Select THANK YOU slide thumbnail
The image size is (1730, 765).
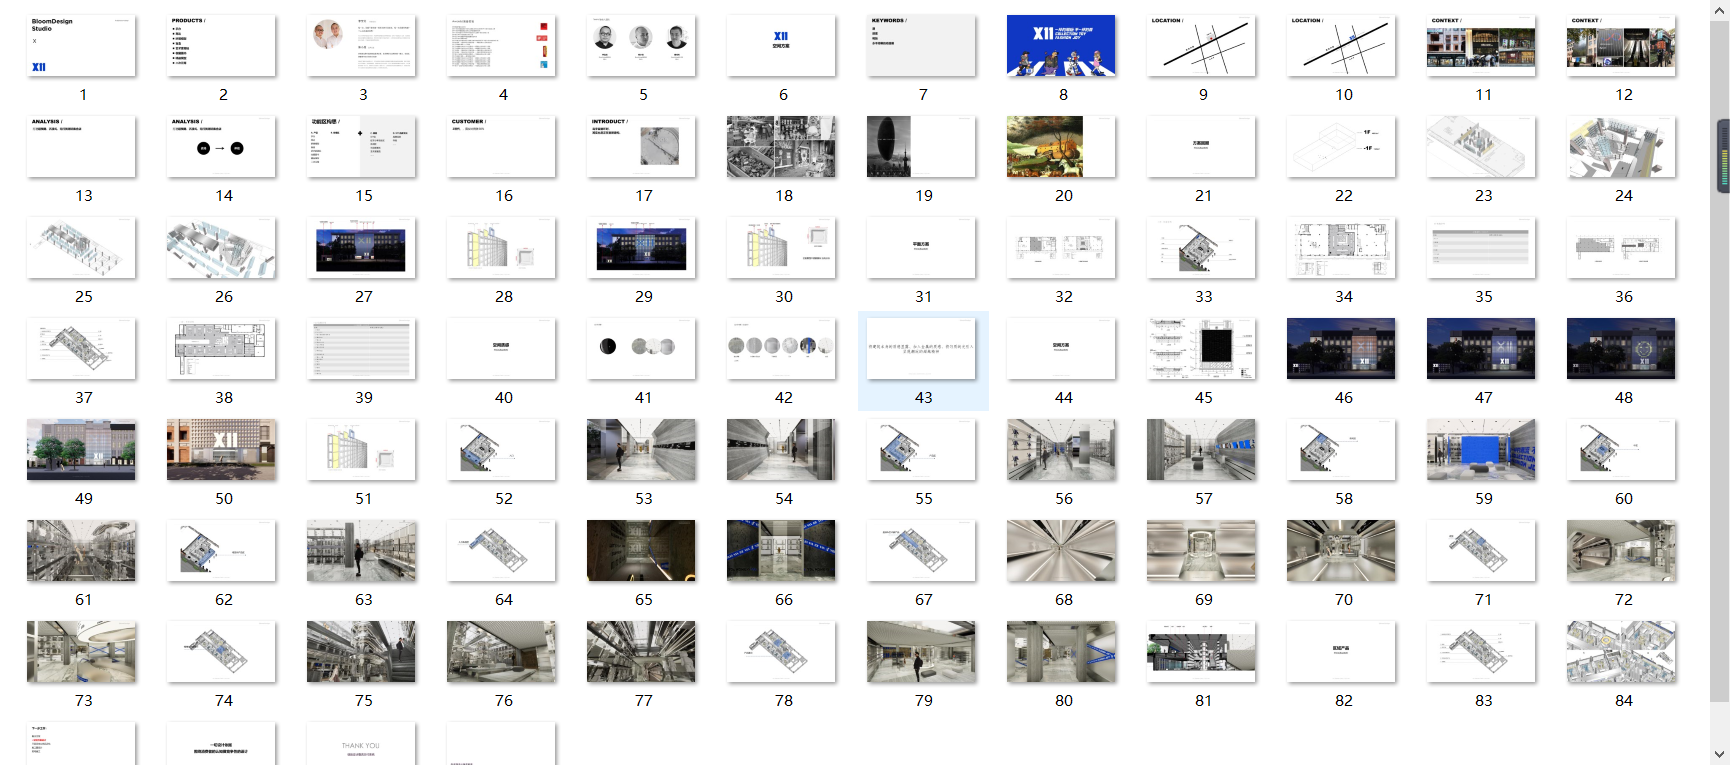(361, 744)
